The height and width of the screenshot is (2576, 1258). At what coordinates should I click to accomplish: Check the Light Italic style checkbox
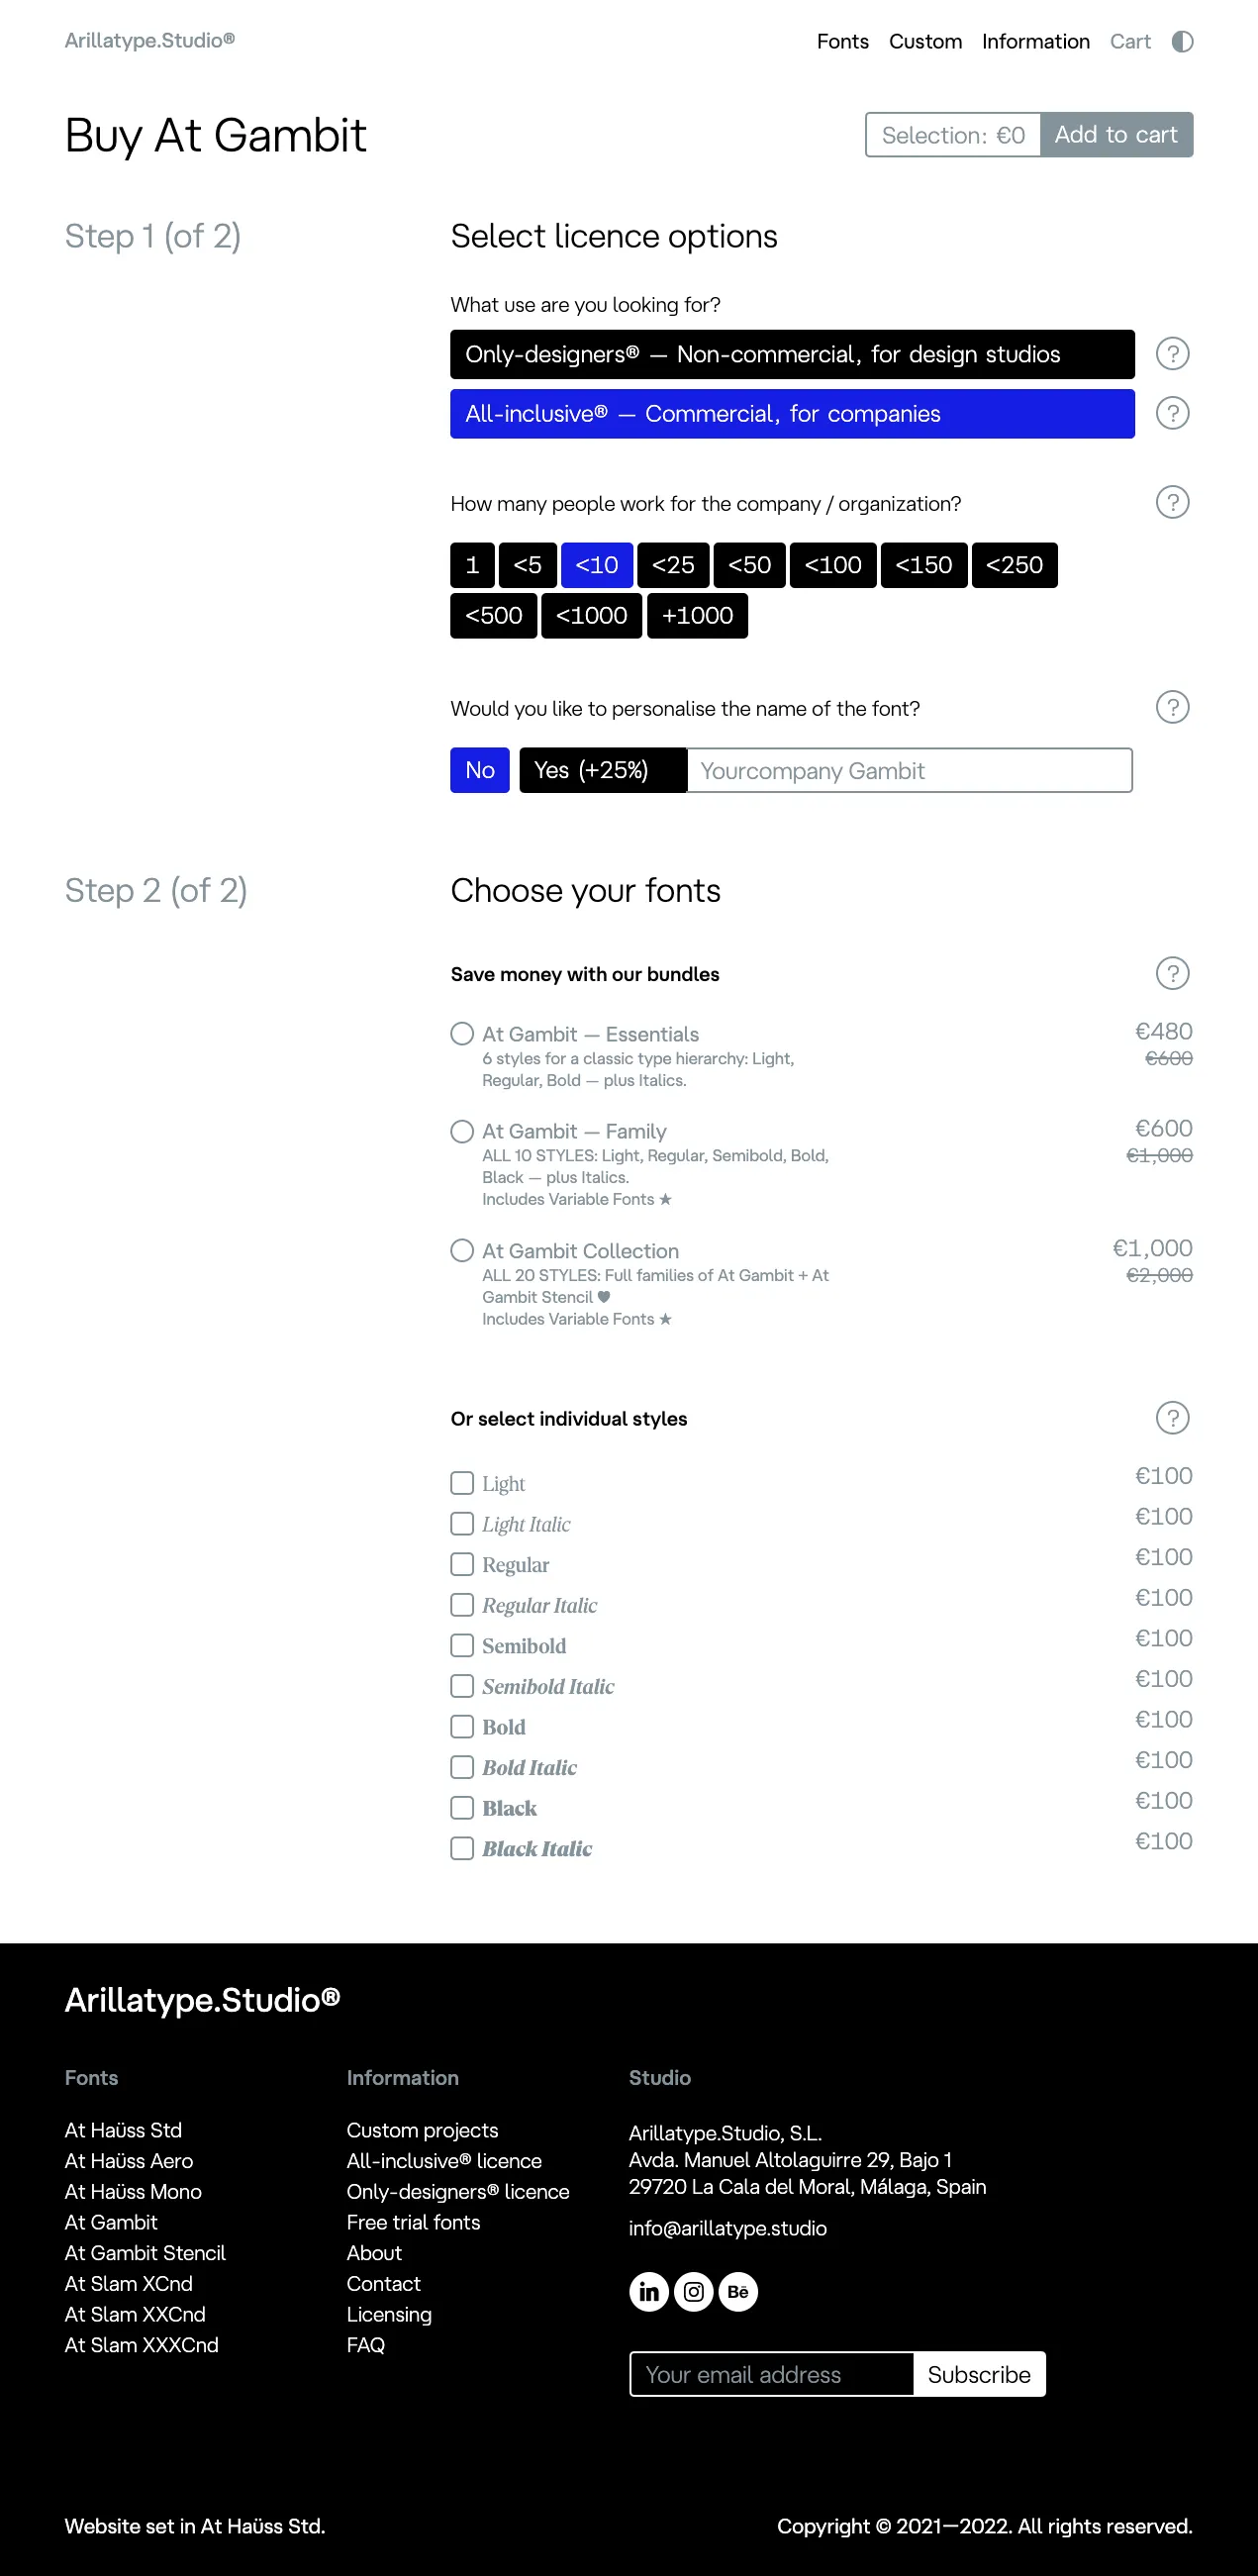pyautogui.click(x=462, y=1523)
